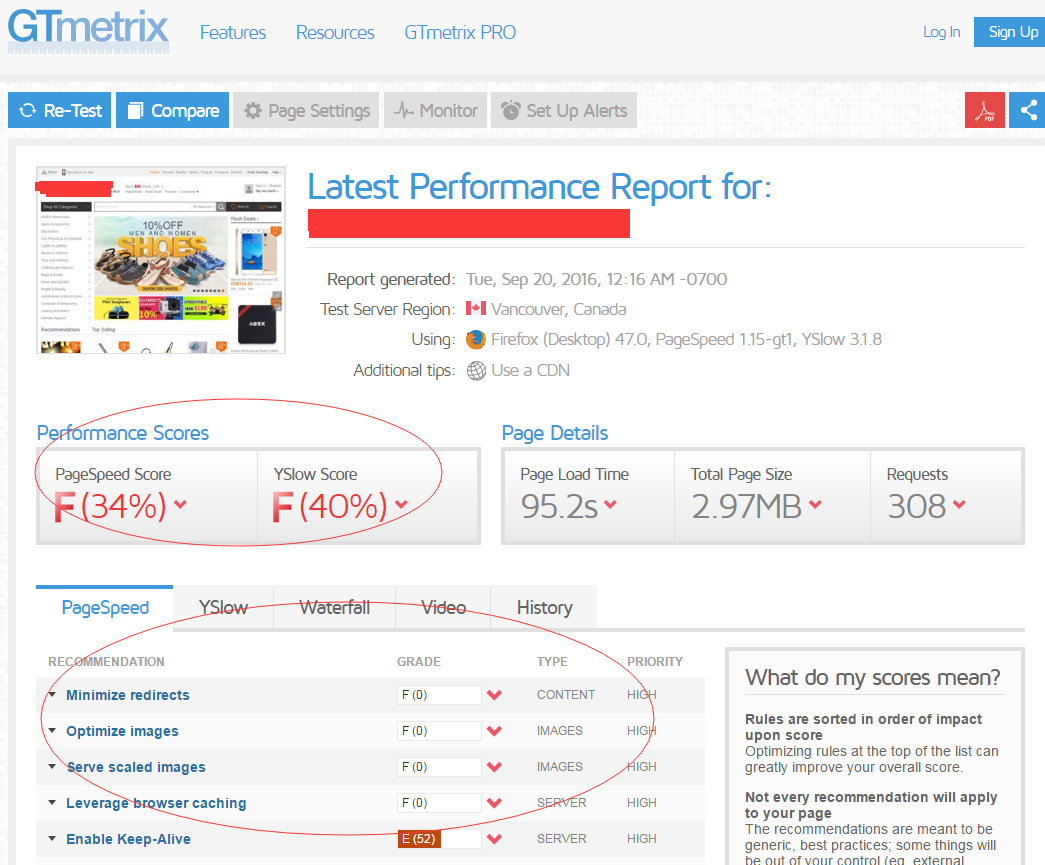Expand Page Load Time details arrow
This screenshot has width=1045, height=865.
[x=610, y=504]
